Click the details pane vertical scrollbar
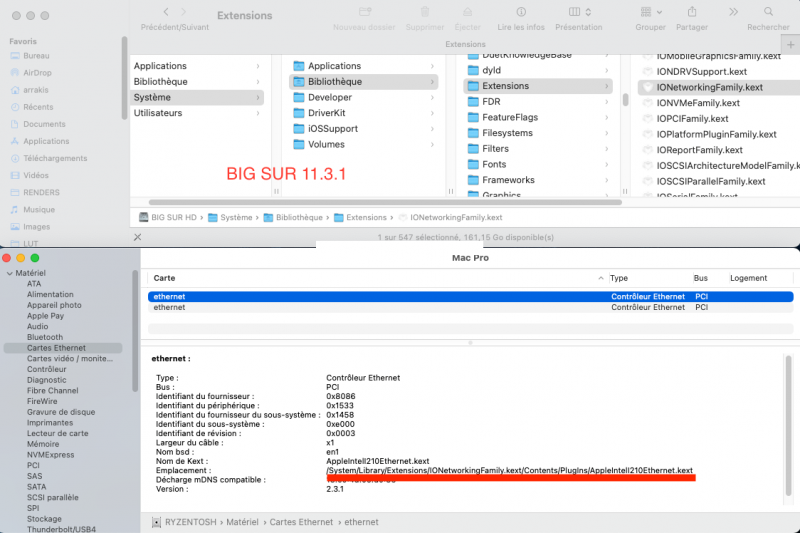The height and width of the screenshot is (533, 800). (x=788, y=426)
